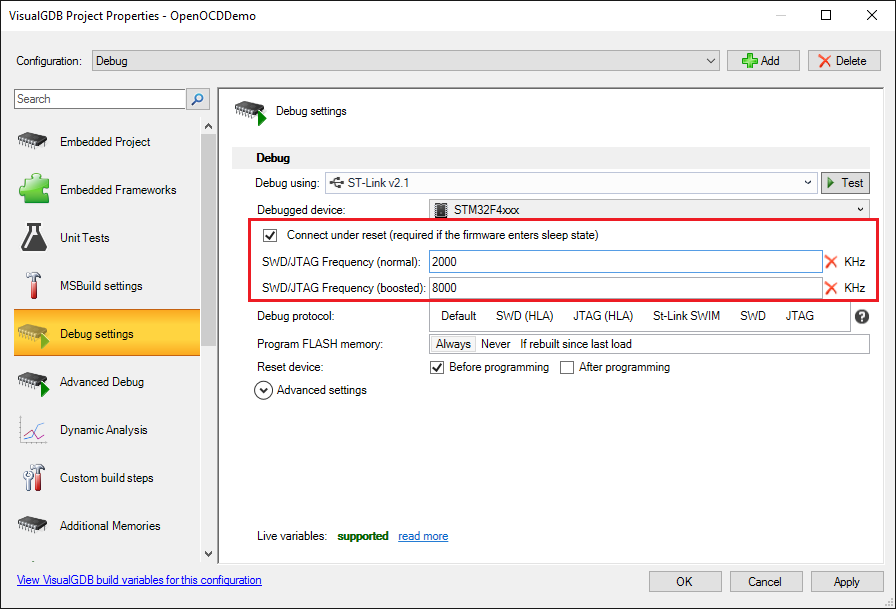This screenshot has width=896, height=609.
Task: Click the Test debug connection button
Action: point(845,183)
